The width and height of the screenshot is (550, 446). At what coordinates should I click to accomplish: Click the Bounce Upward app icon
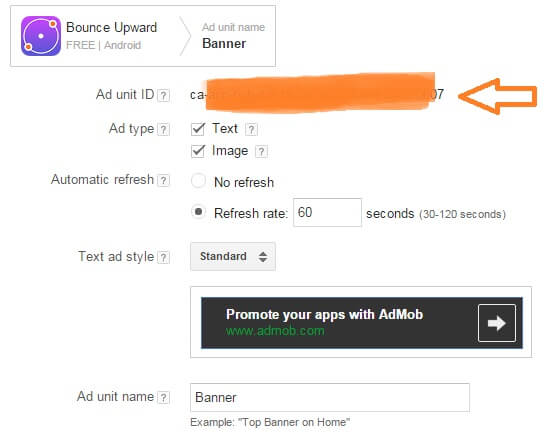41,36
